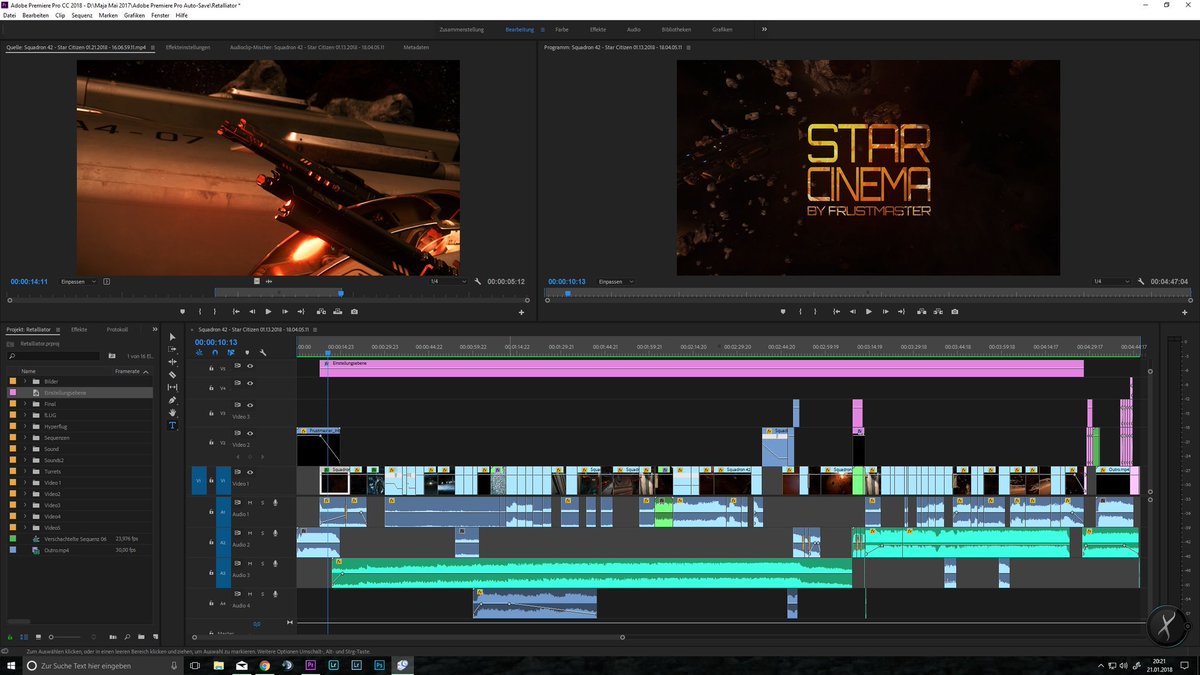The width and height of the screenshot is (1200, 675).
Task: Expand the Sound bin in the project panel
Action: point(26,449)
